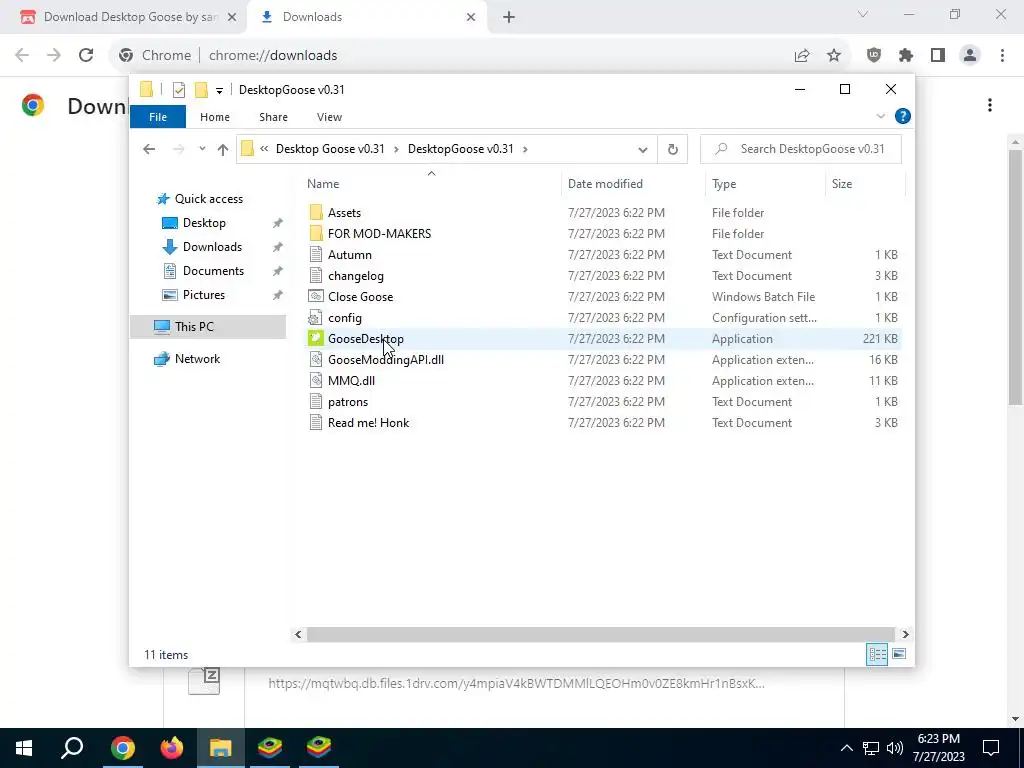Image resolution: width=1024 pixels, height=768 pixels.
Task: Open the address bar history dropdown
Action: 643,149
